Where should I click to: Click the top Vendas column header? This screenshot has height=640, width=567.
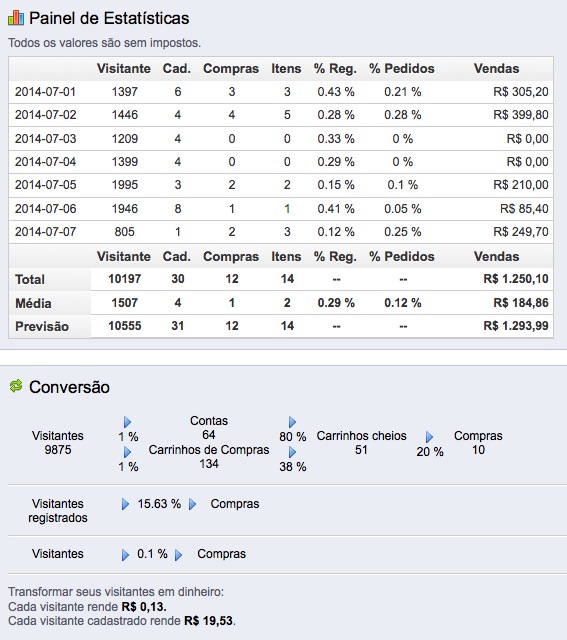(x=496, y=69)
